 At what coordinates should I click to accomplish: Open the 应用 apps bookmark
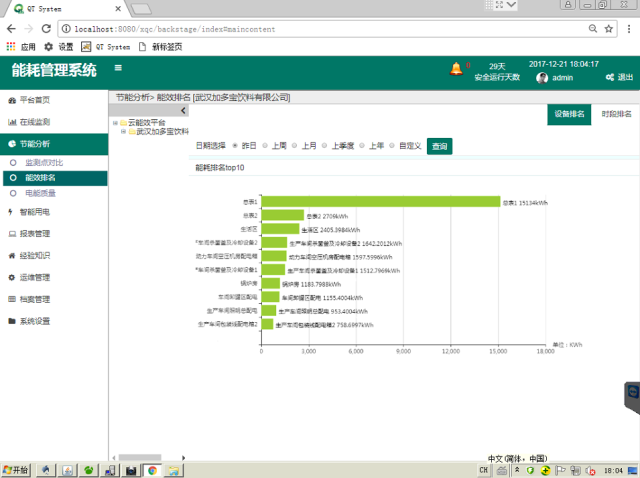[x=21, y=47]
